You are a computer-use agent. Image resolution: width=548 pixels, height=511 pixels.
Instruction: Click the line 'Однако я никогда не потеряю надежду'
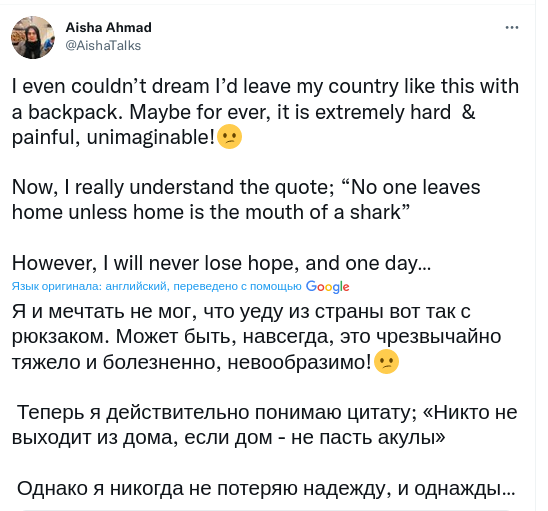[266, 488]
